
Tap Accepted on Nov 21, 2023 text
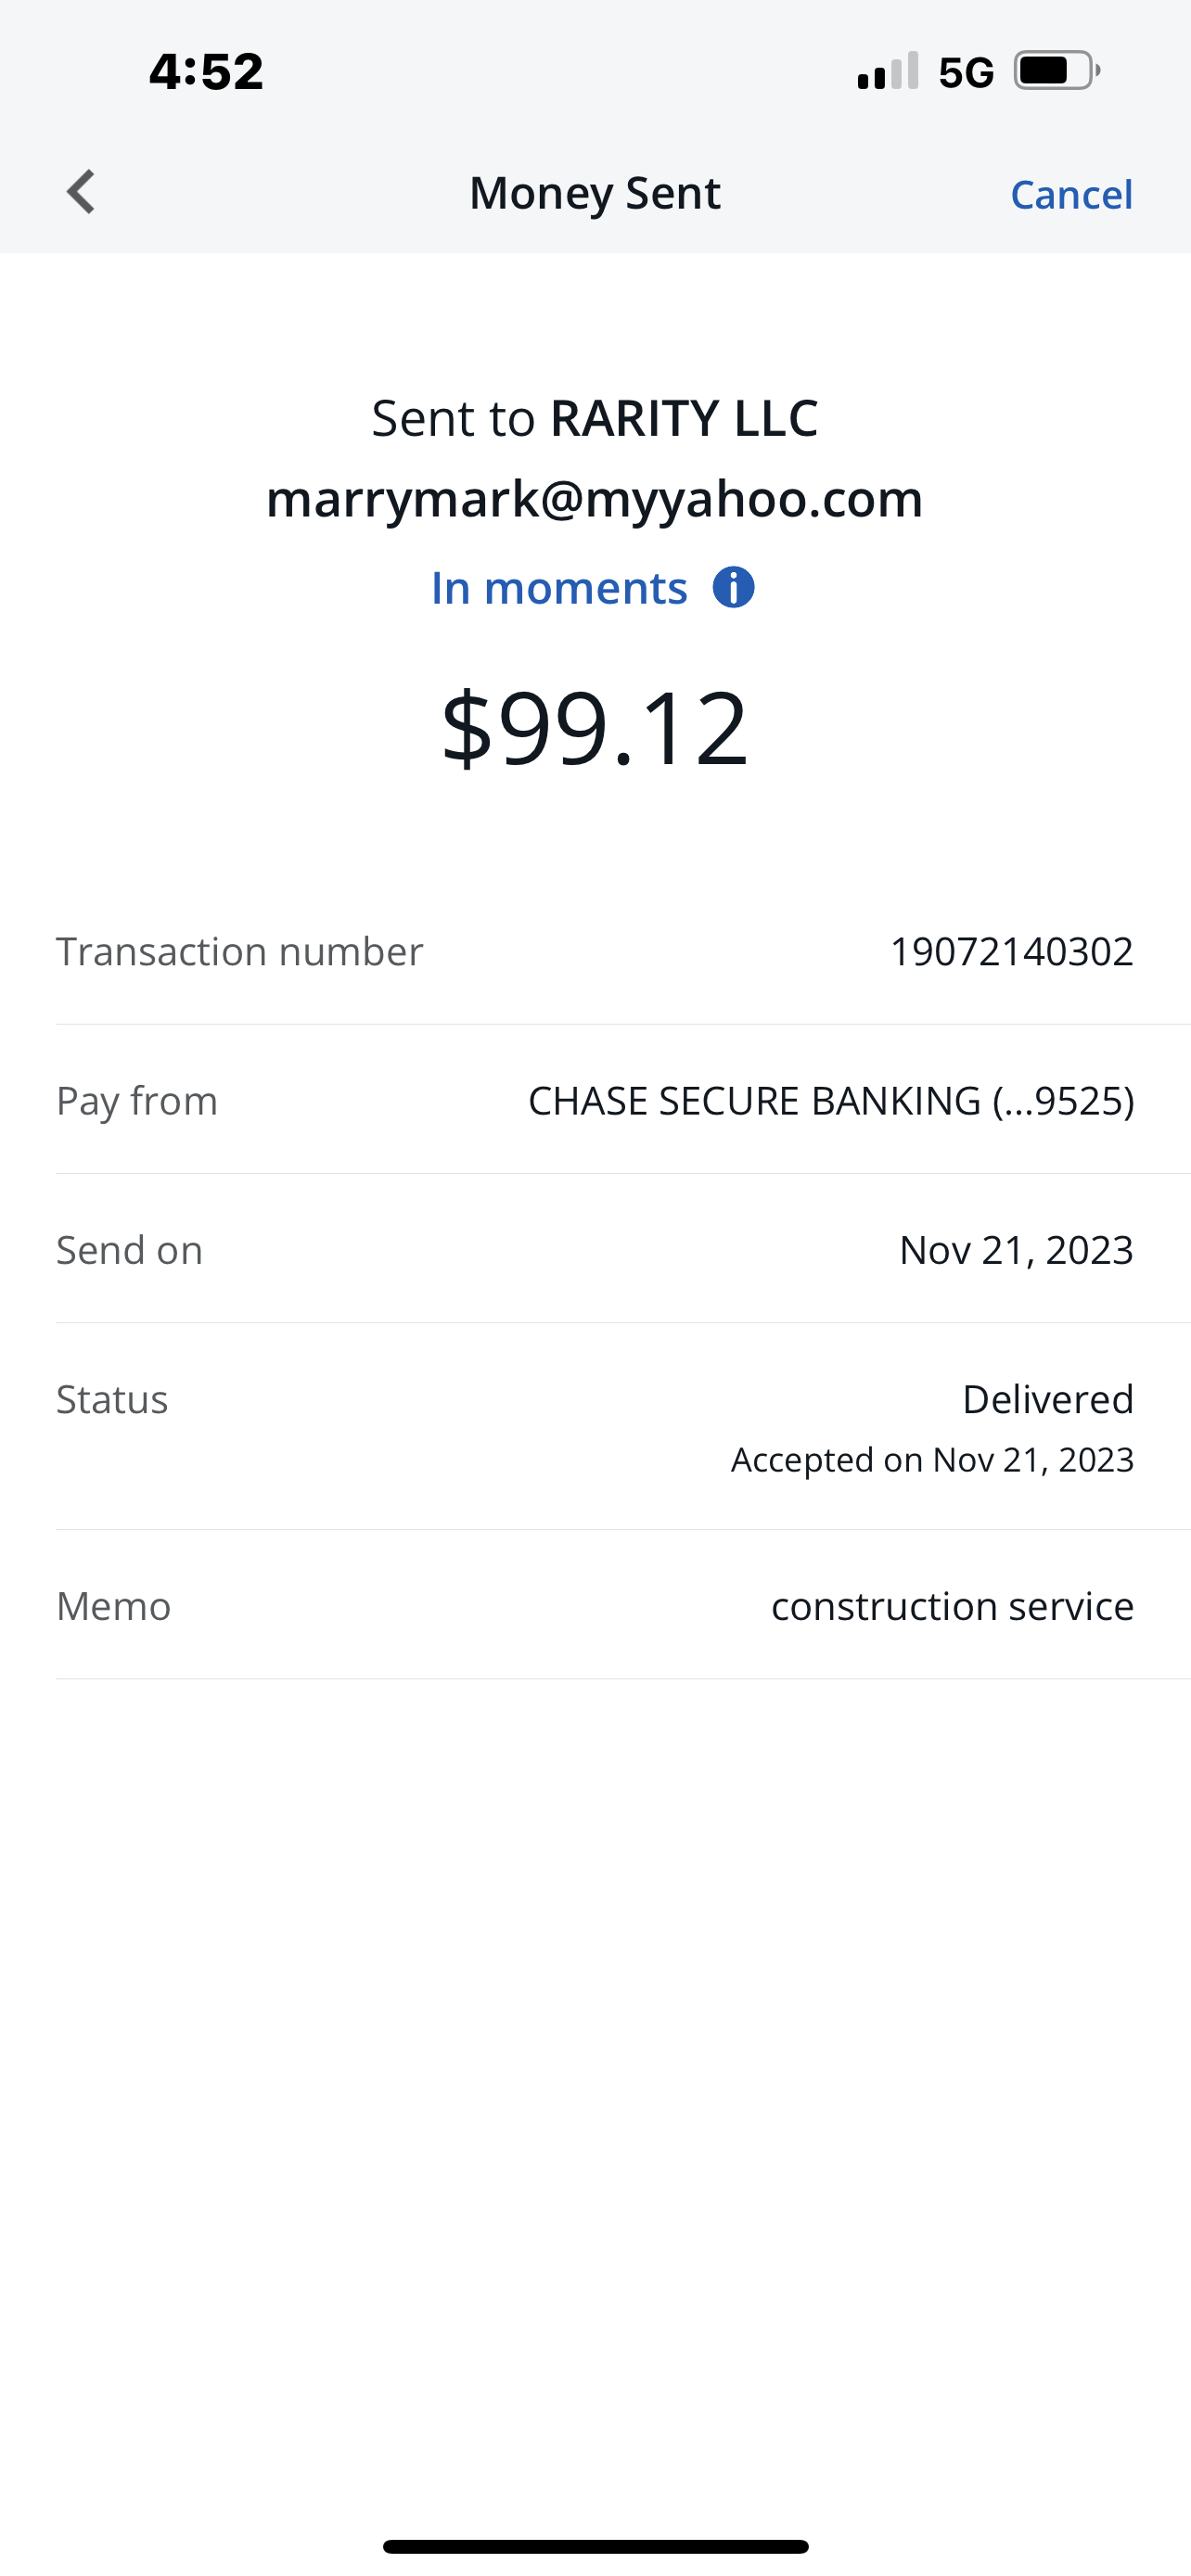tap(932, 1460)
